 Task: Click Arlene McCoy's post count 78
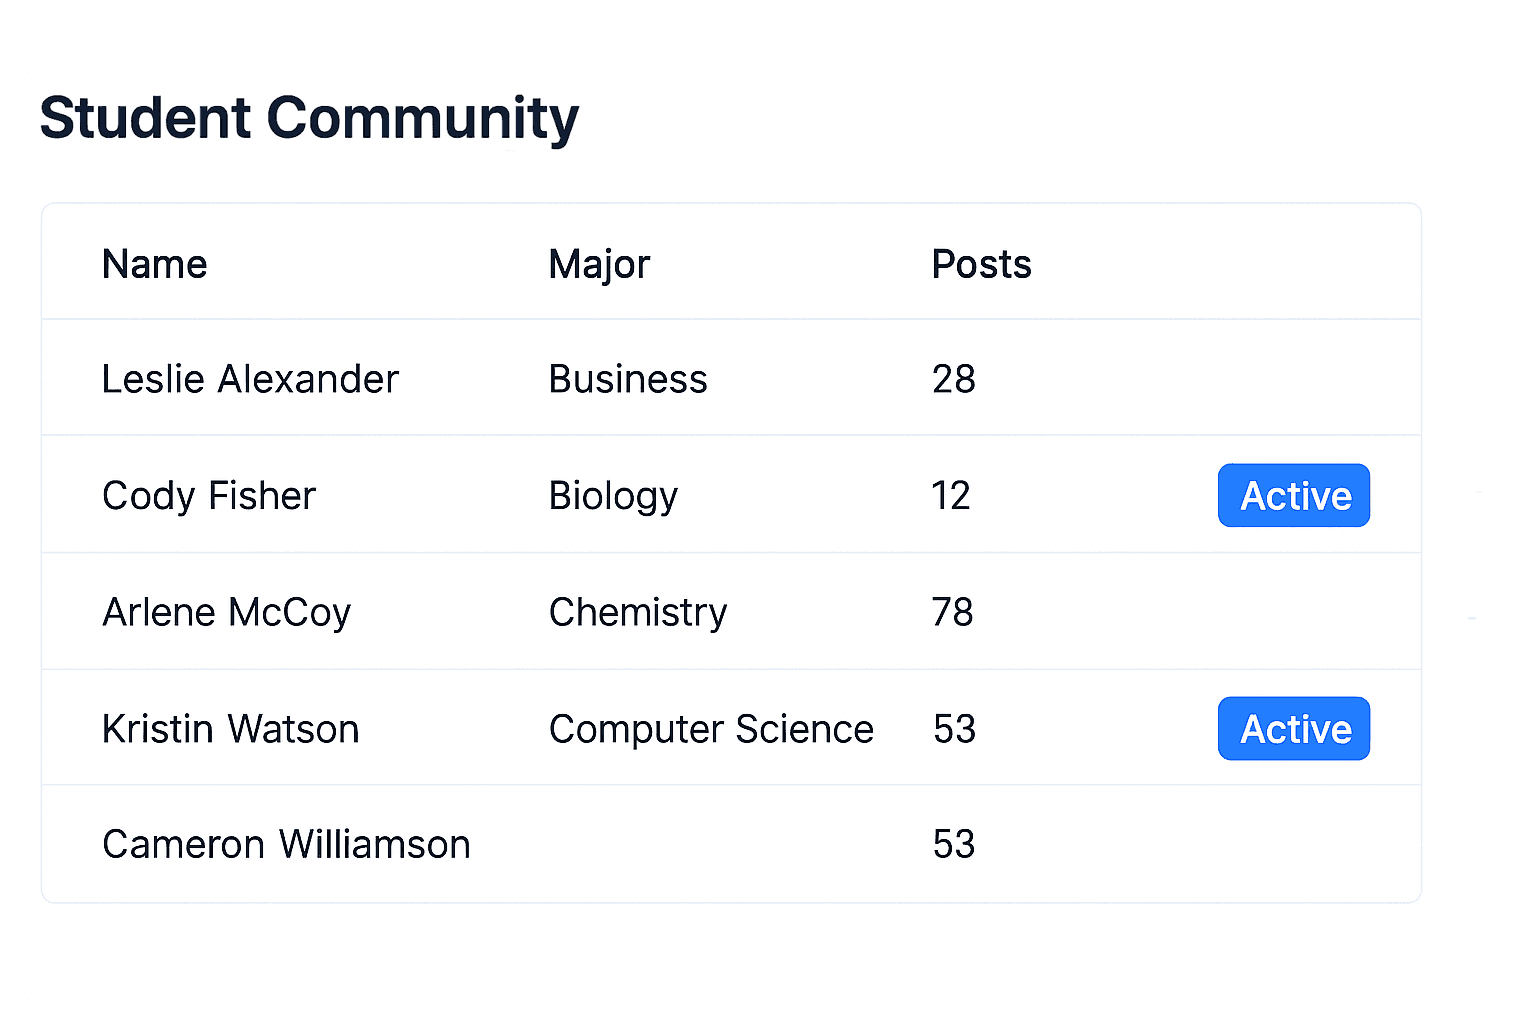952,612
